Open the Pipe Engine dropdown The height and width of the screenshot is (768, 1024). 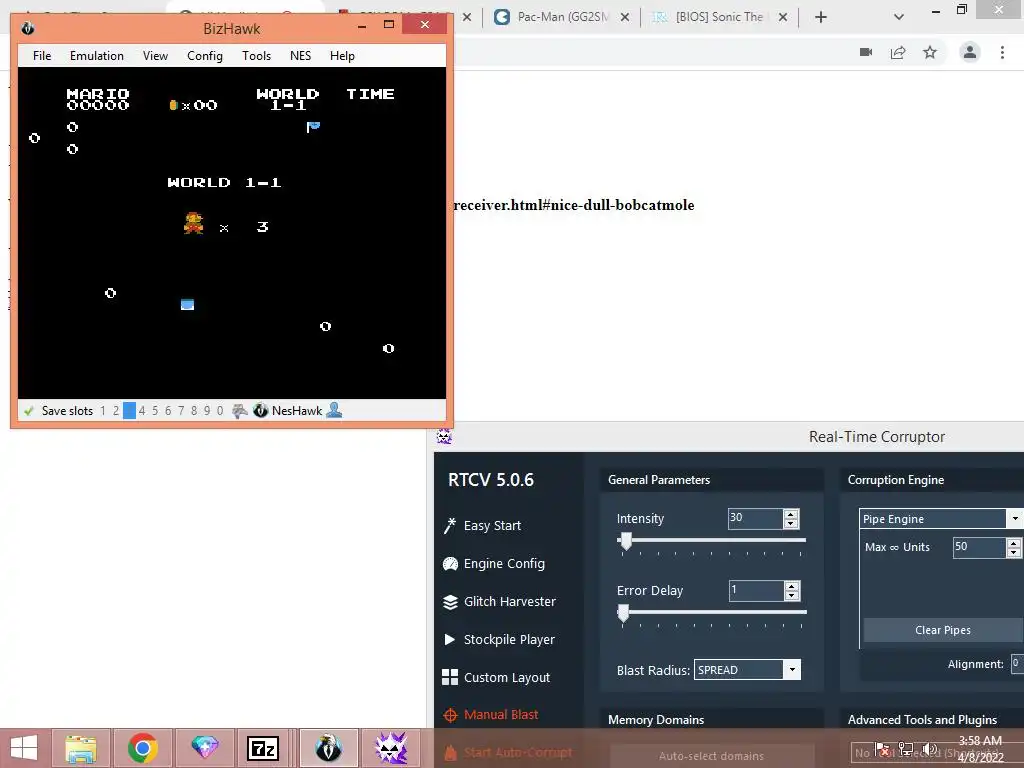click(940, 519)
